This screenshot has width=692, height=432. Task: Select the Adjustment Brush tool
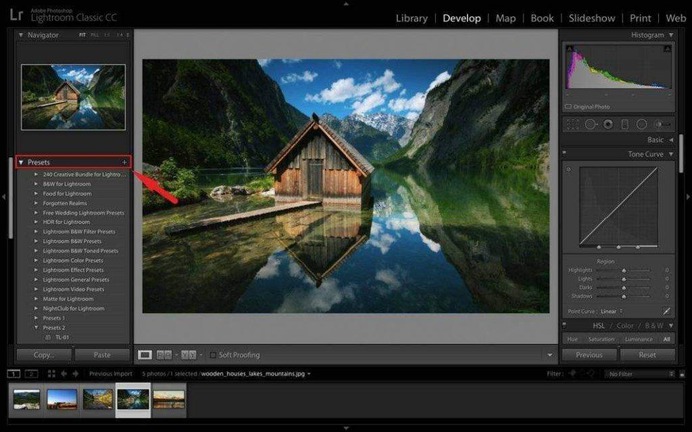tap(661, 124)
